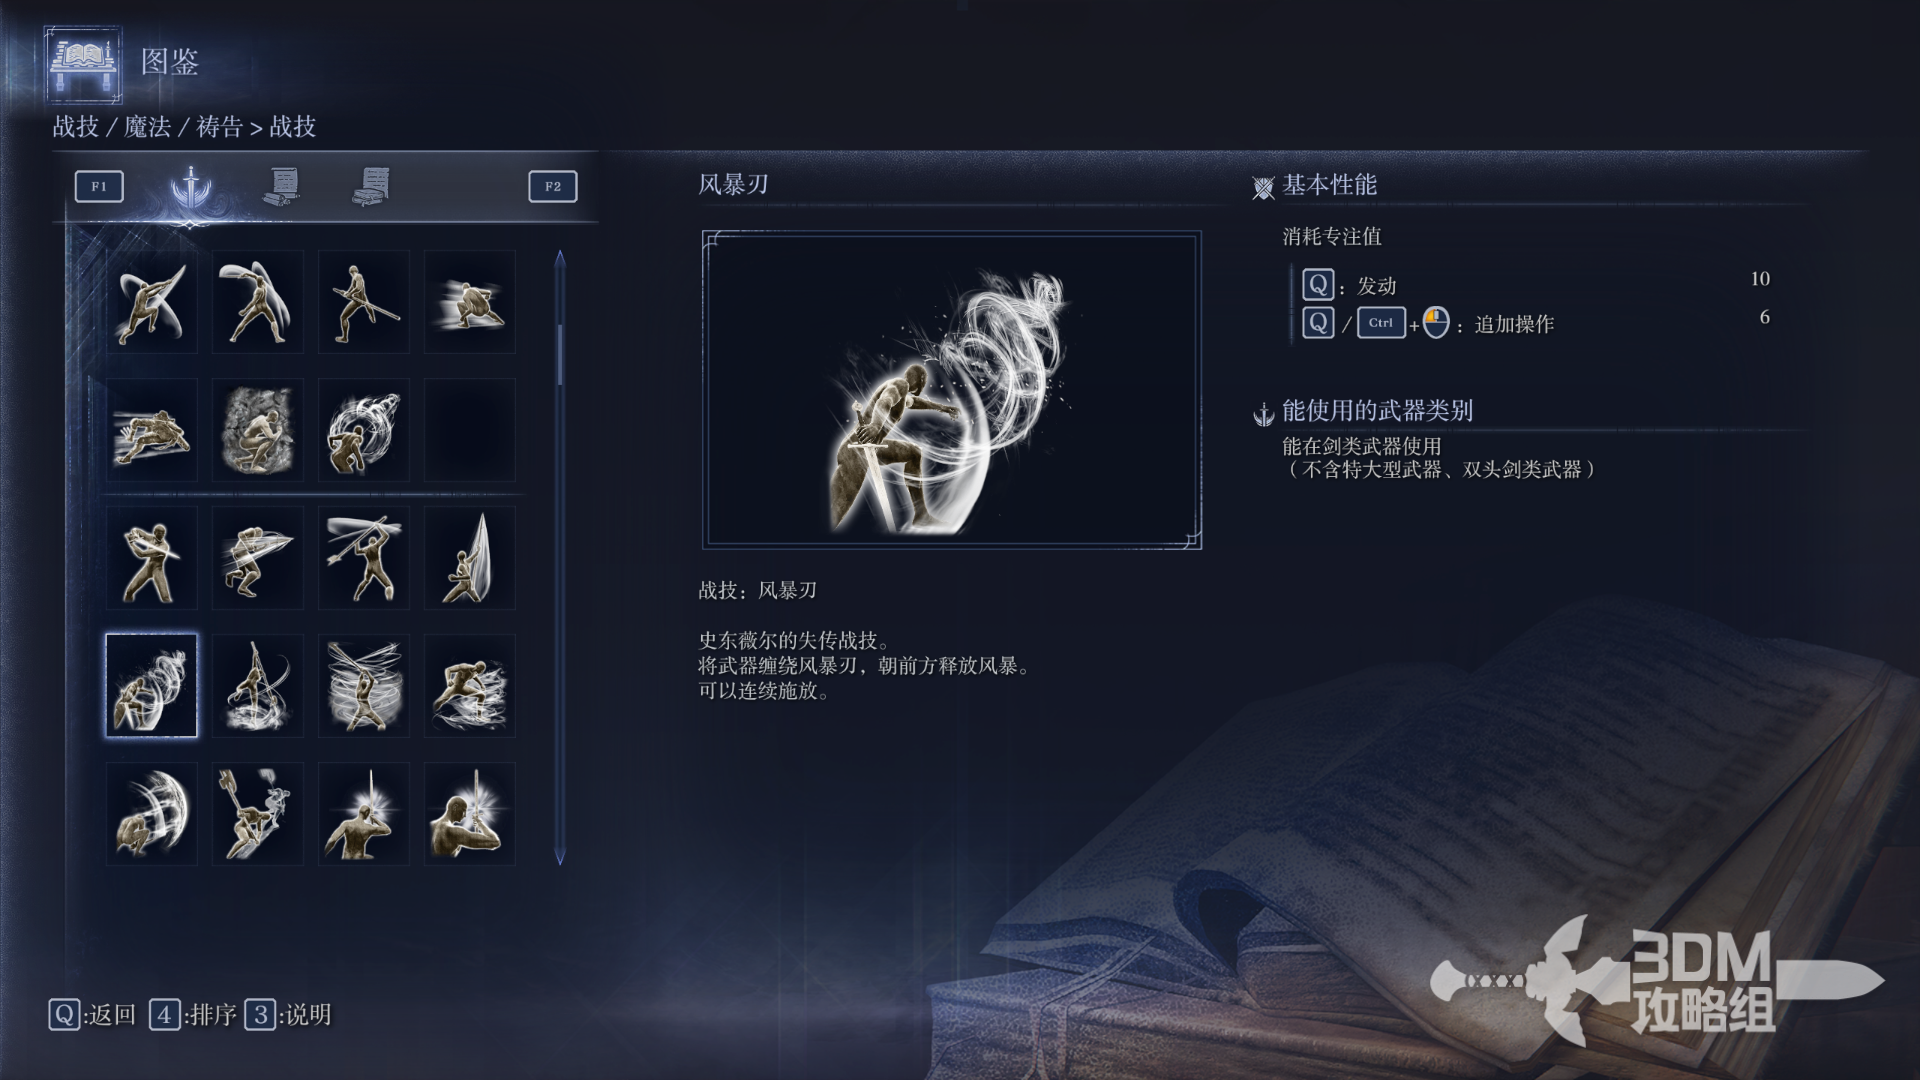
Task: Pick the large upright blade skill icon
Action: (470, 558)
